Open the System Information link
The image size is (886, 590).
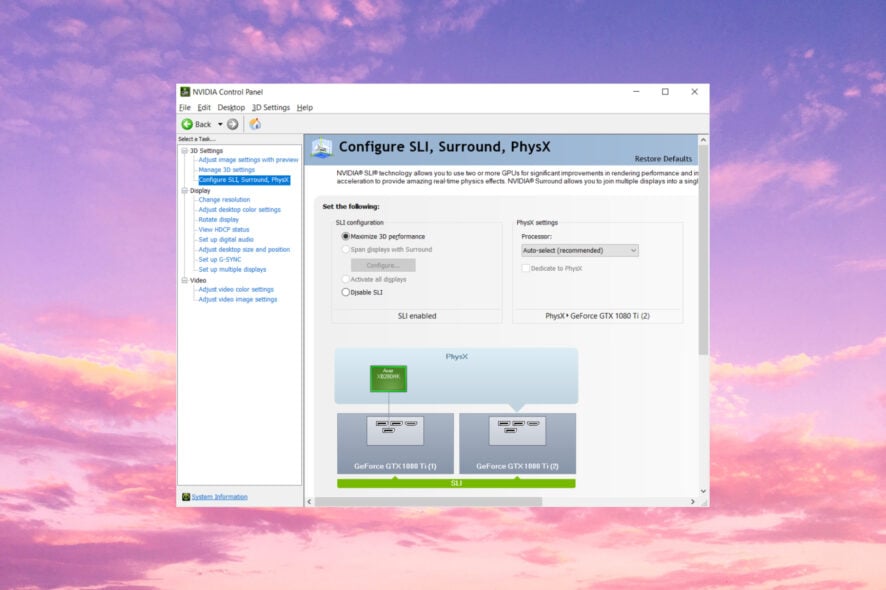(219, 497)
